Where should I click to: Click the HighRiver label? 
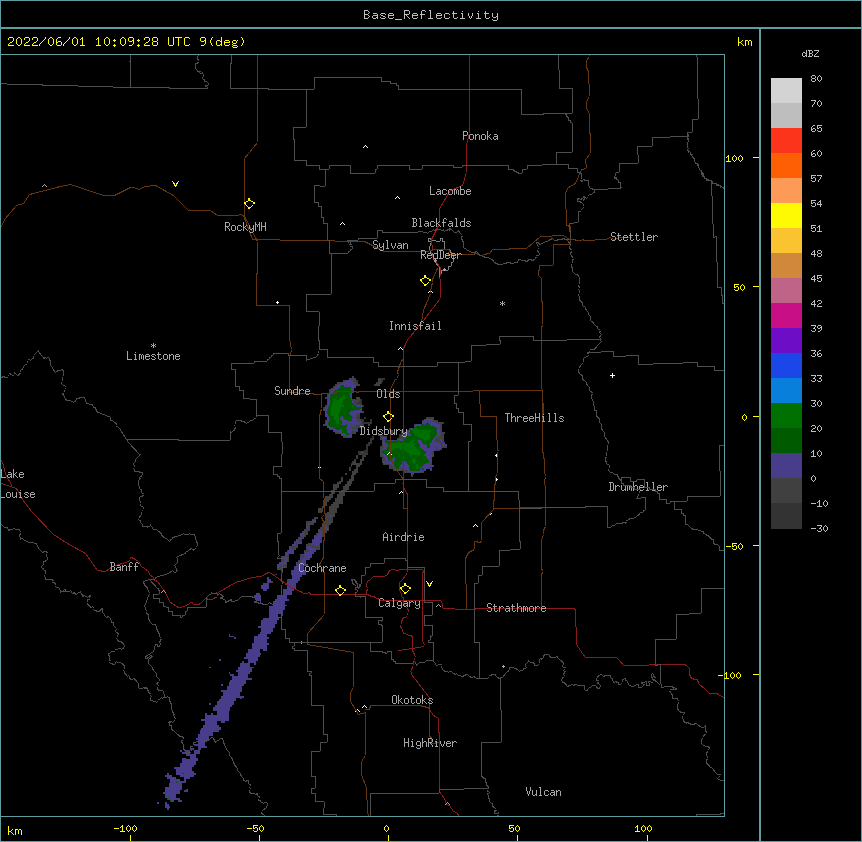click(x=430, y=743)
